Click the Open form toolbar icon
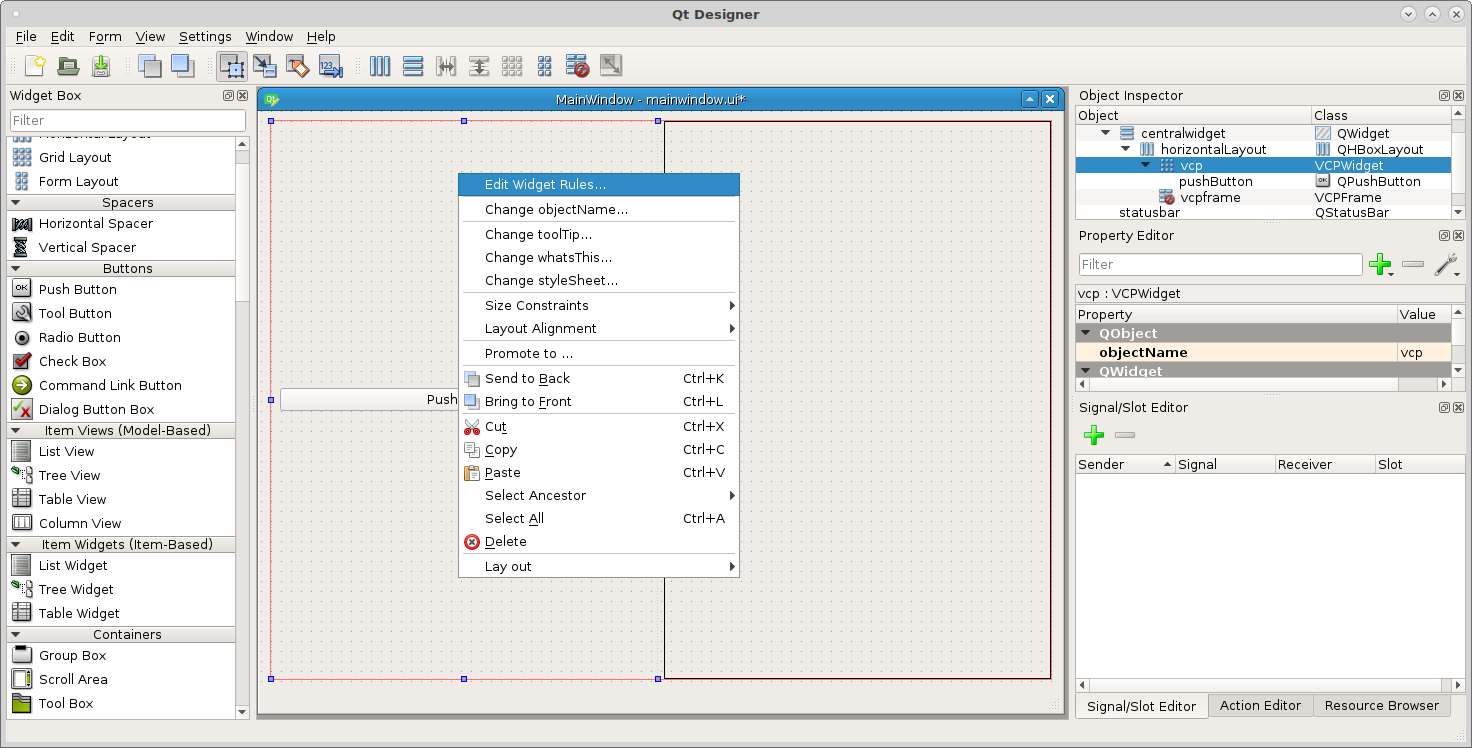The height and width of the screenshot is (748, 1472). pos(68,66)
